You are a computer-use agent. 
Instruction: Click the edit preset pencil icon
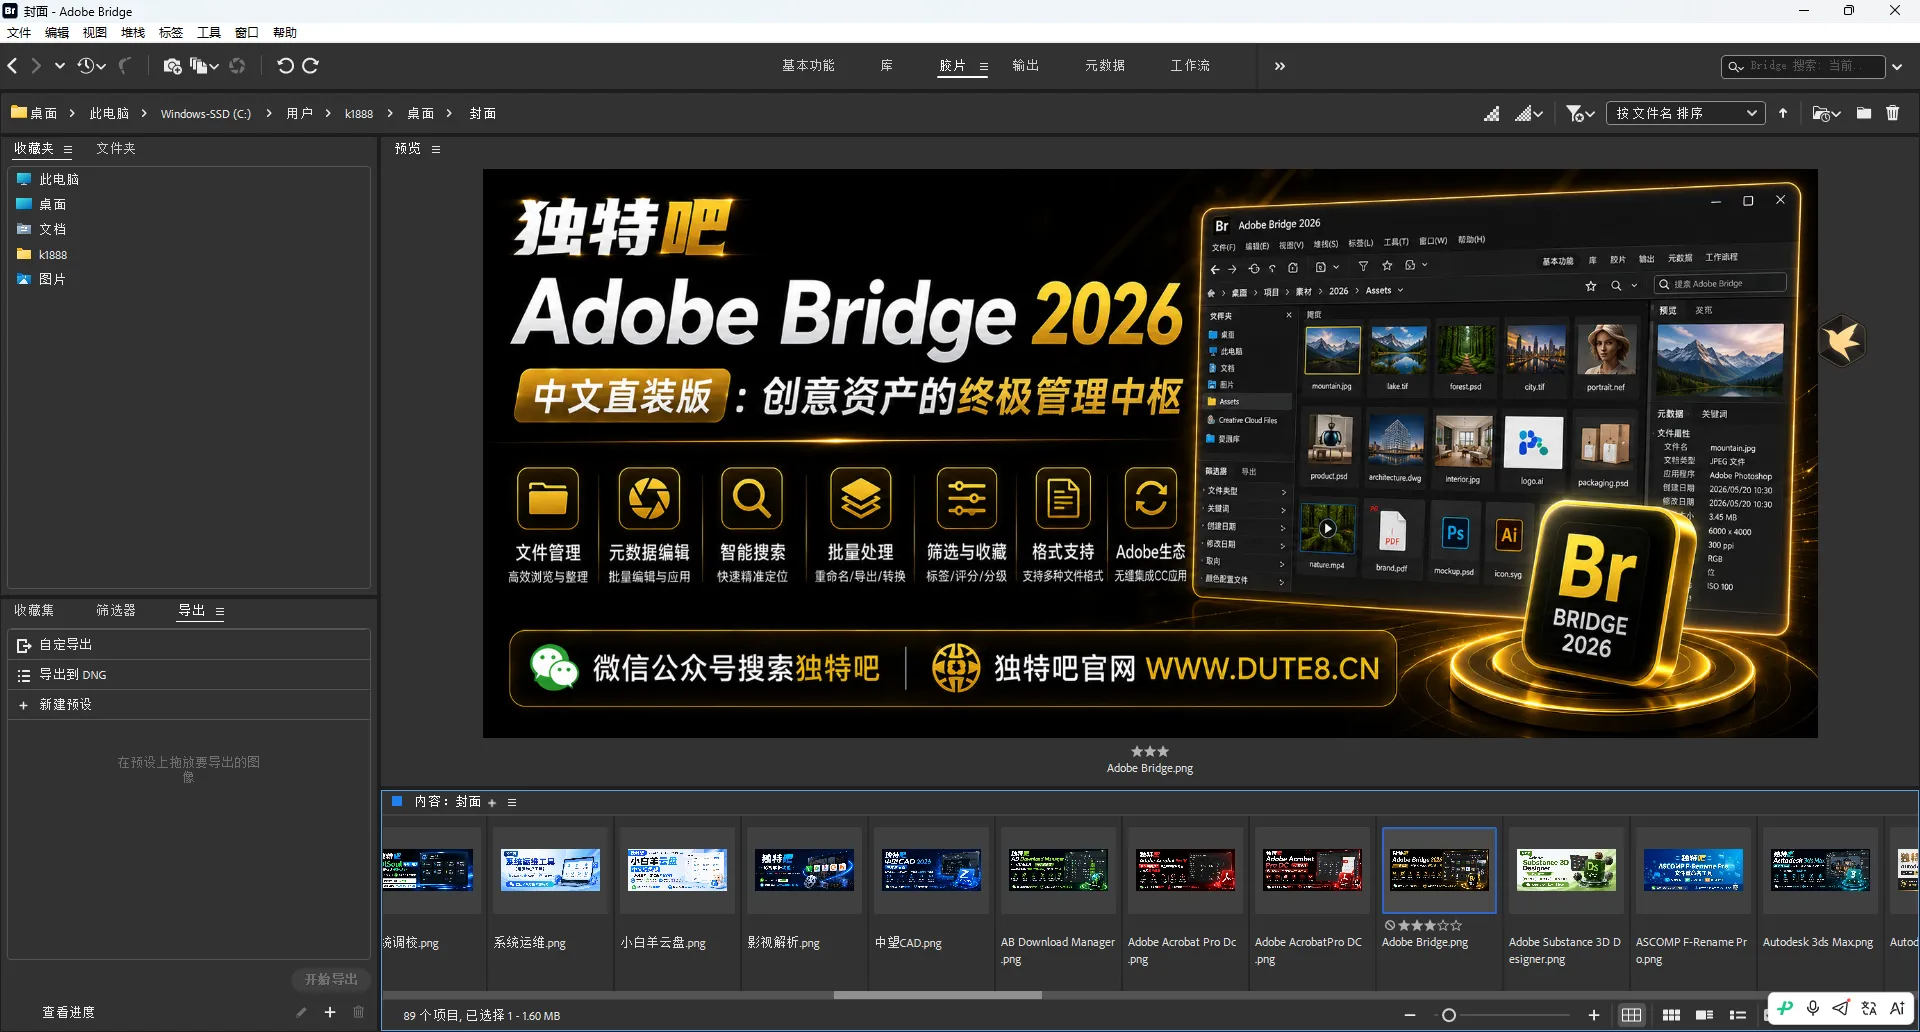point(301,1012)
